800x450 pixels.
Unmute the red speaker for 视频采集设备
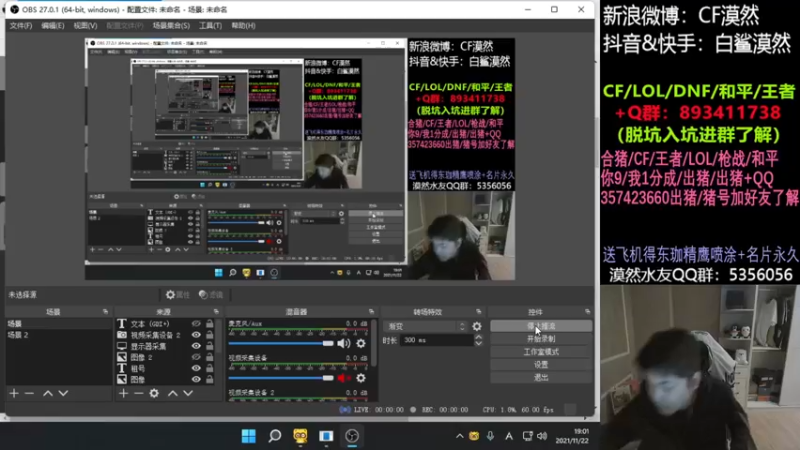344,378
